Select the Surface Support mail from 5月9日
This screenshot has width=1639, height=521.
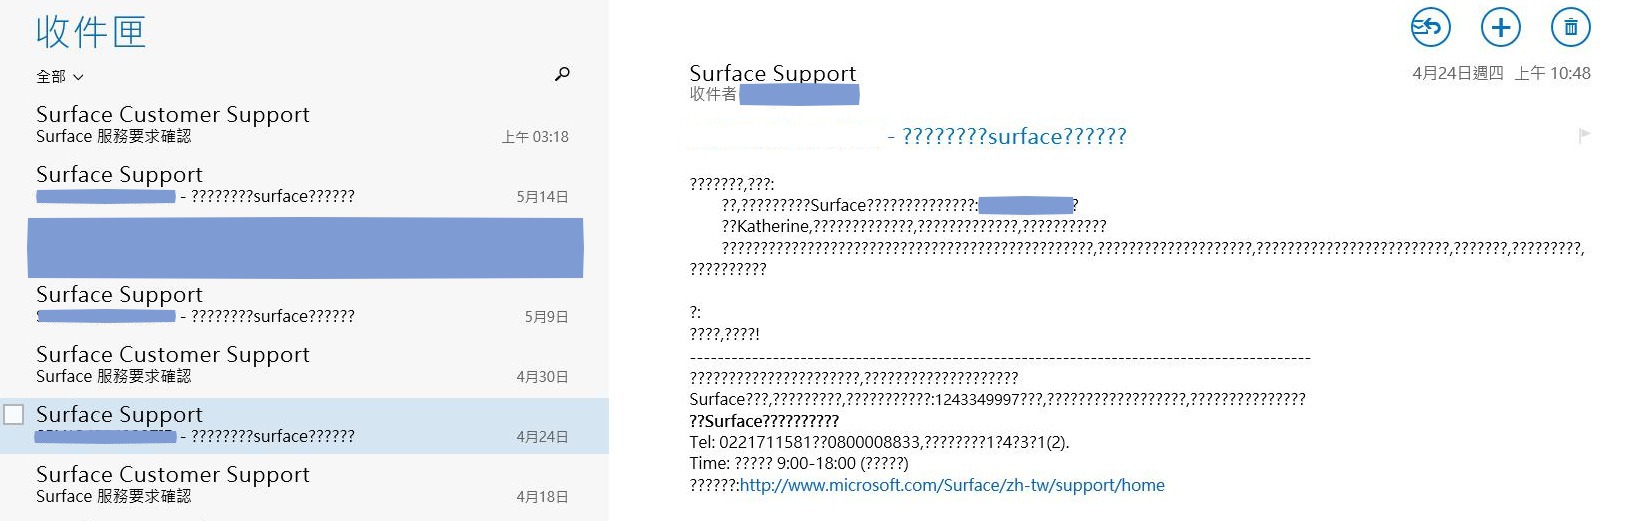point(300,305)
